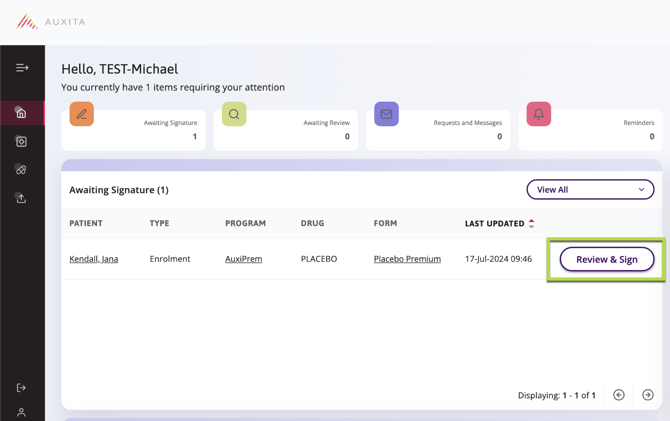
Task: Open patient link Kendall, Jana
Action: (94, 259)
